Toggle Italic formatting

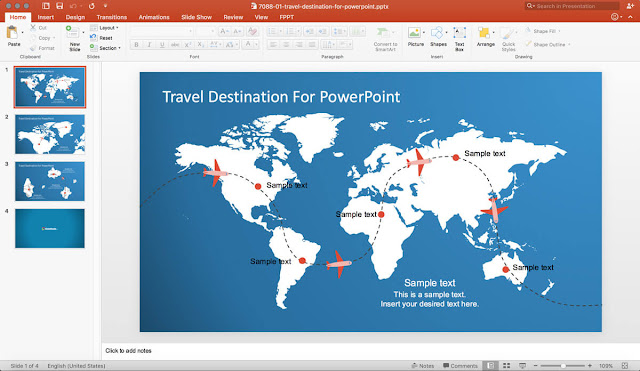point(149,44)
